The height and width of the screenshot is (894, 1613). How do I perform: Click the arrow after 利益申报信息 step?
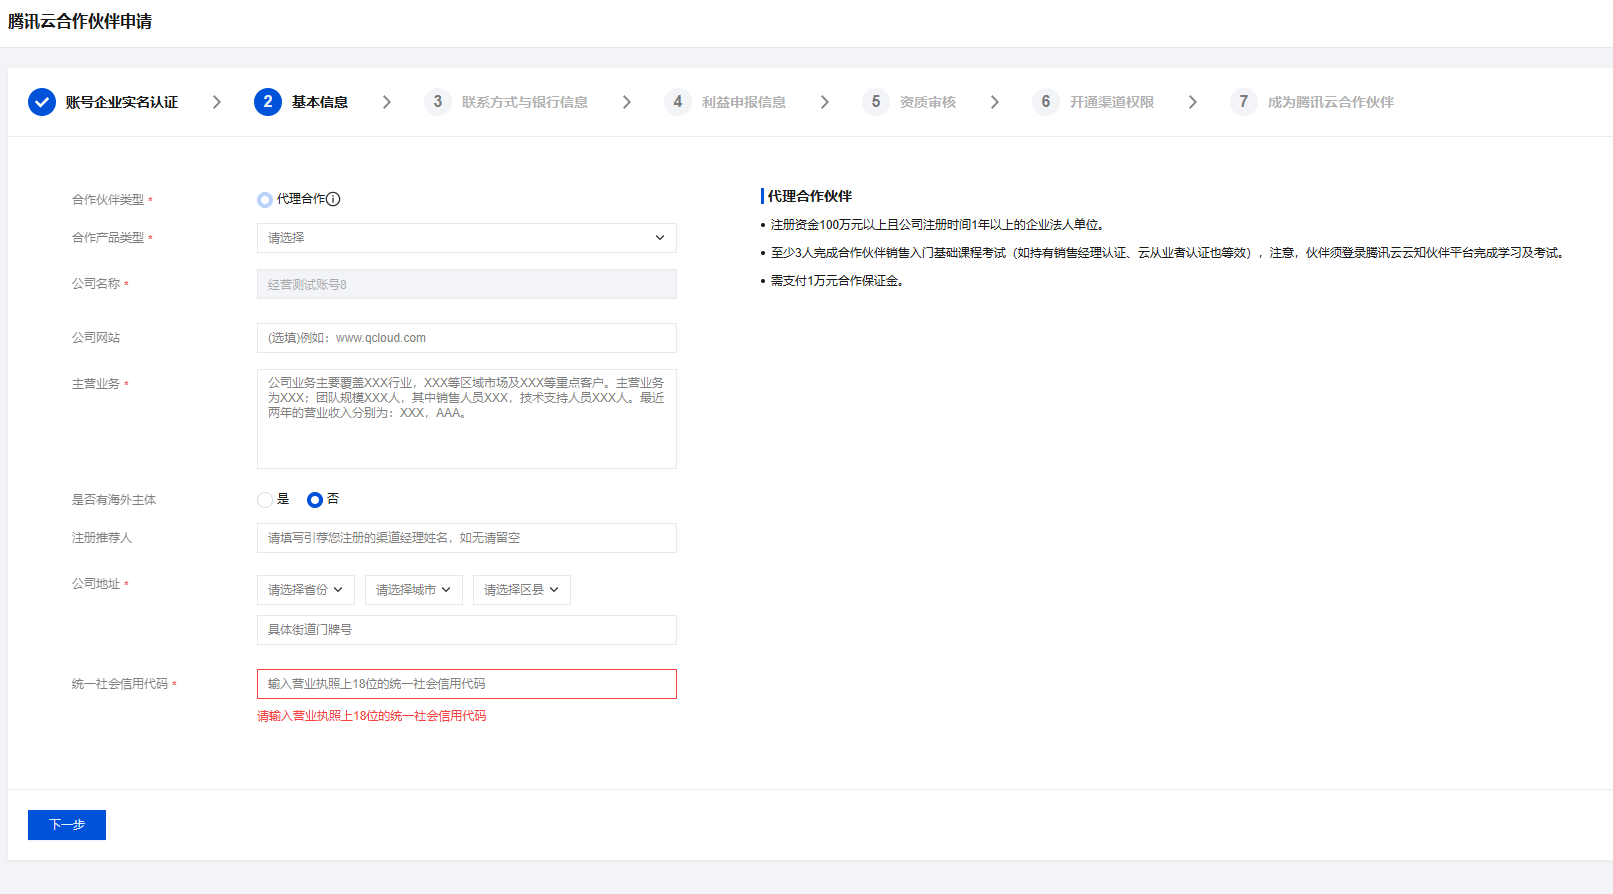click(825, 102)
